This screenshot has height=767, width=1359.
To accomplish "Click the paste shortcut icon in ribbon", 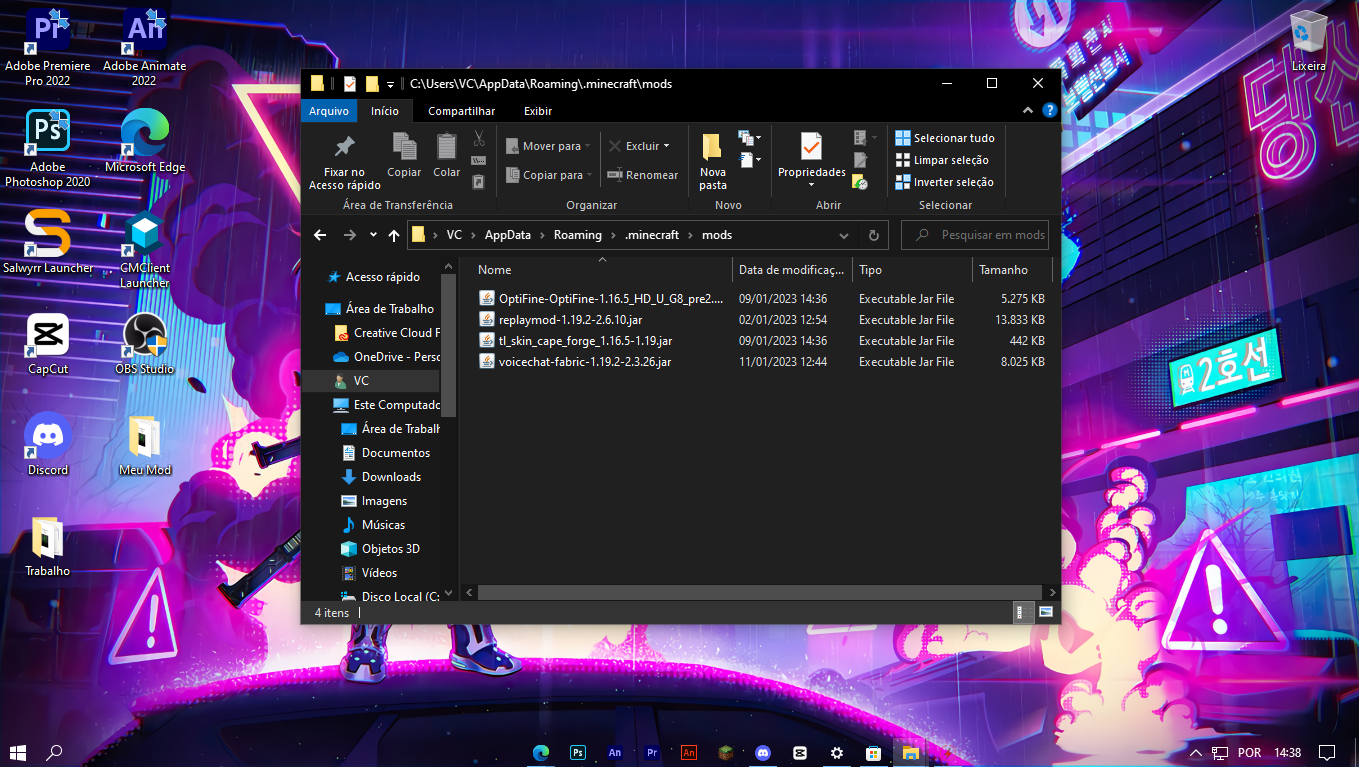I will pyautogui.click(x=479, y=182).
